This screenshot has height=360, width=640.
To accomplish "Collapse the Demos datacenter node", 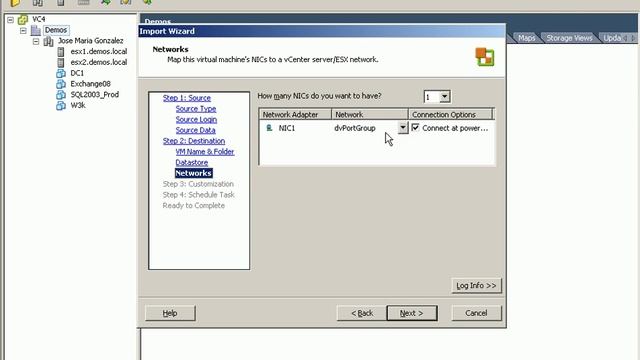I will [23, 30].
